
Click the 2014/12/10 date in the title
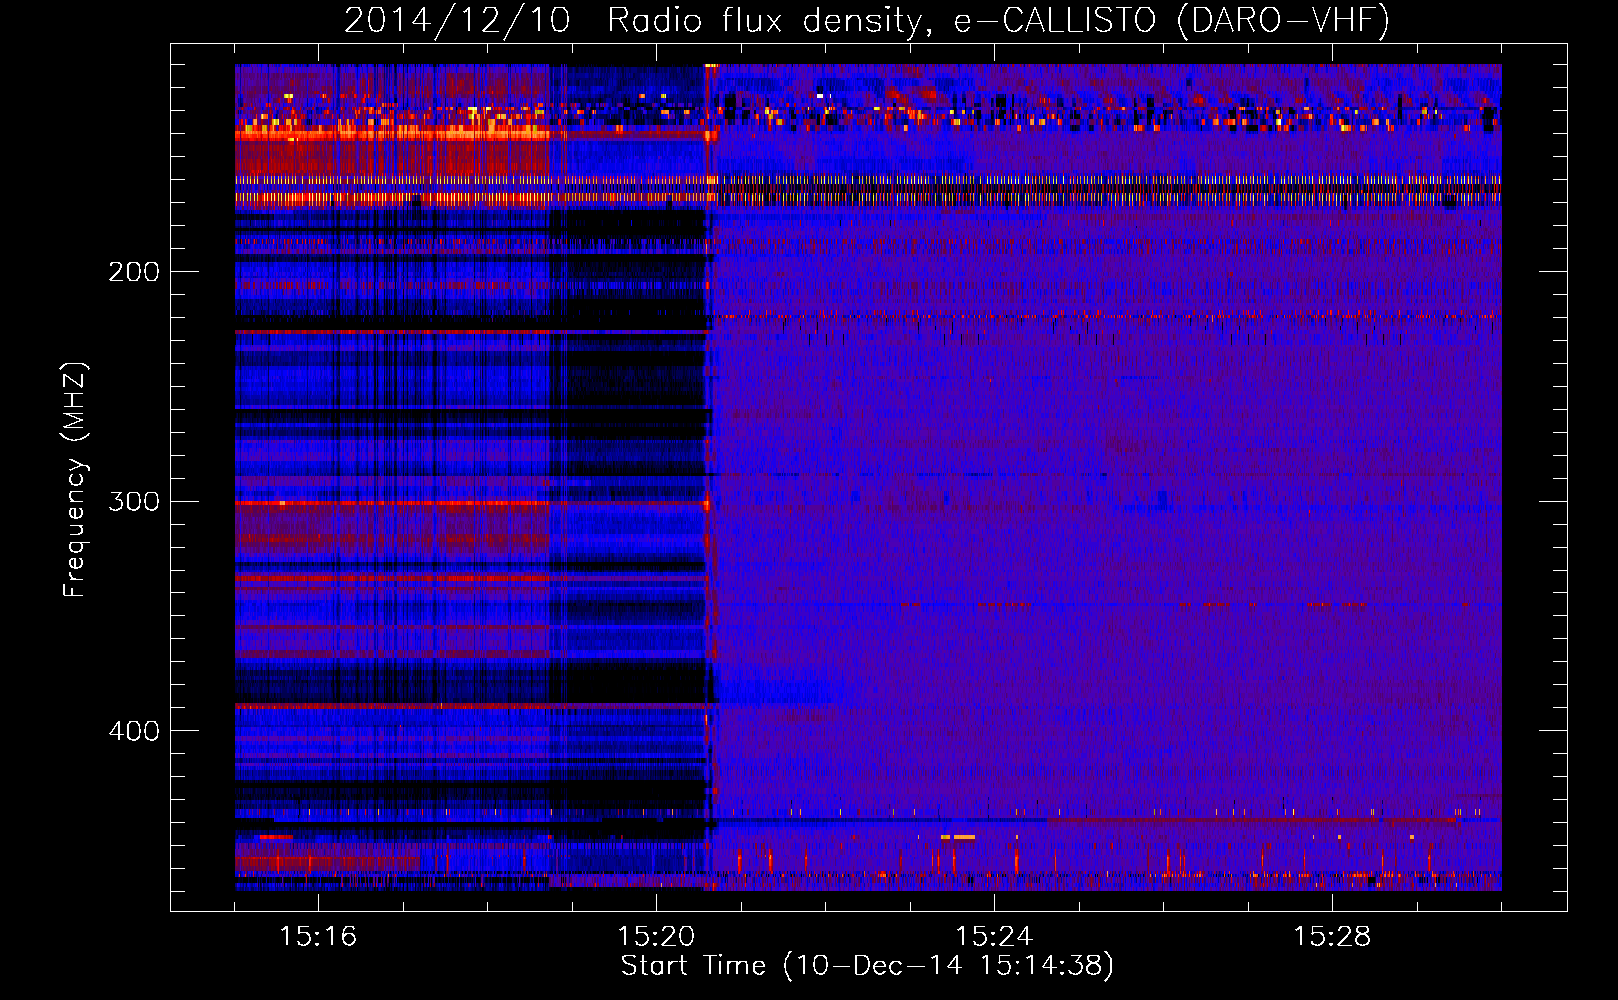point(457,21)
